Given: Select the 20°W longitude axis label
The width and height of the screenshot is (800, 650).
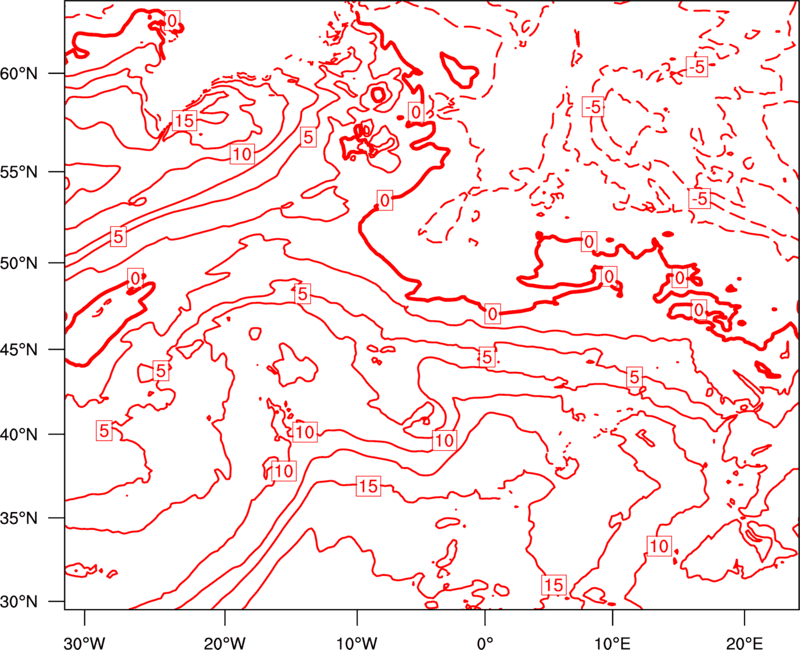Looking at the screenshot, I should click(225, 642).
